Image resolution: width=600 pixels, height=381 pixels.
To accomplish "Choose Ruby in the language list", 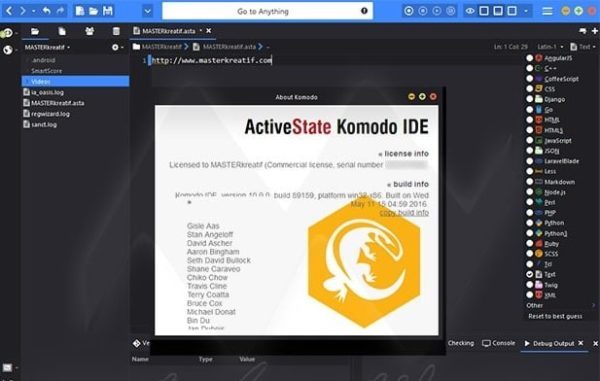I will point(551,244).
